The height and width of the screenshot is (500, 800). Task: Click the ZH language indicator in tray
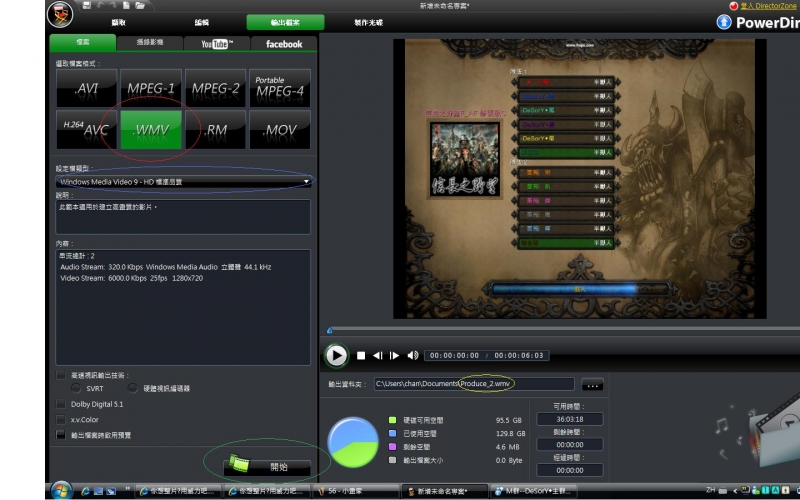(711, 490)
